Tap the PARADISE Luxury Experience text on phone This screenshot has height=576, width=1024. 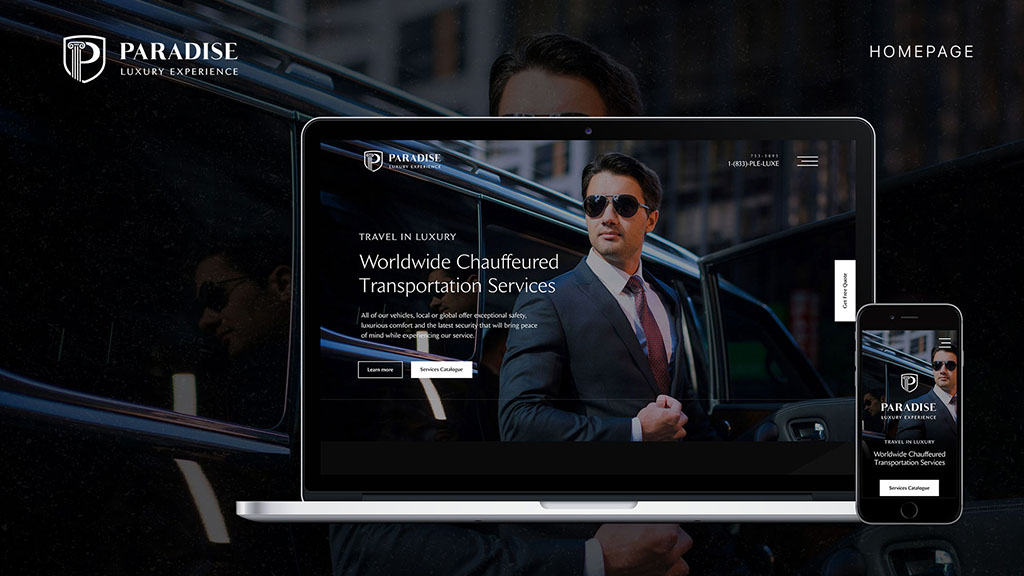click(x=909, y=410)
